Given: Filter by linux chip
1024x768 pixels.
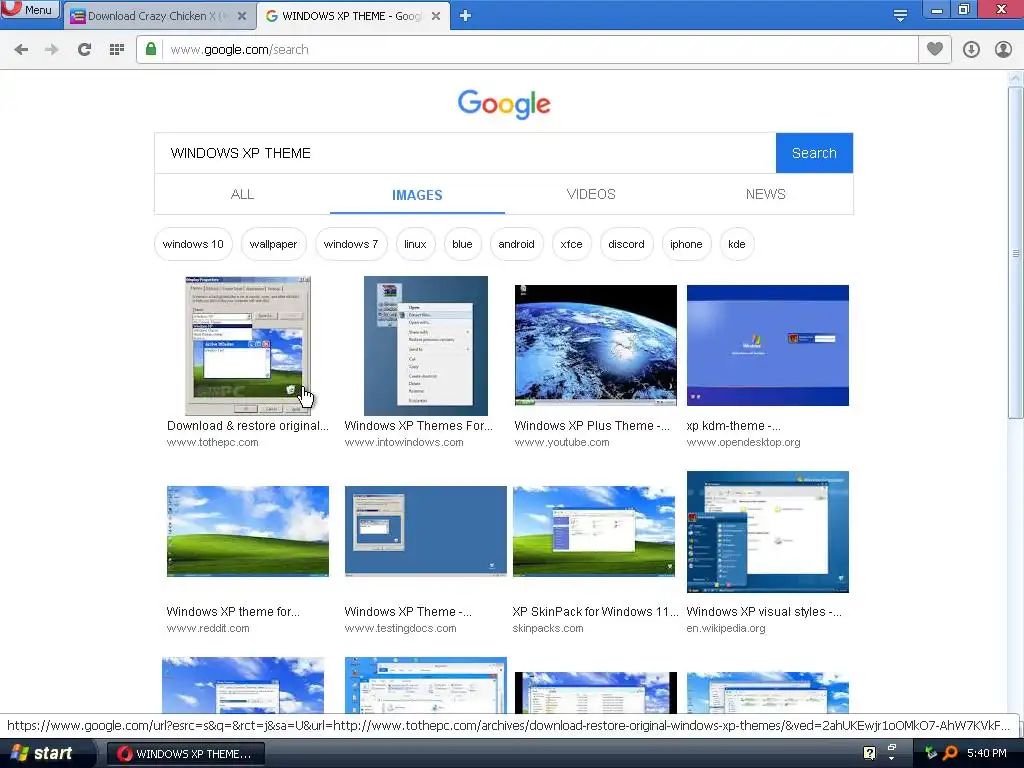Looking at the screenshot, I should pos(415,244).
